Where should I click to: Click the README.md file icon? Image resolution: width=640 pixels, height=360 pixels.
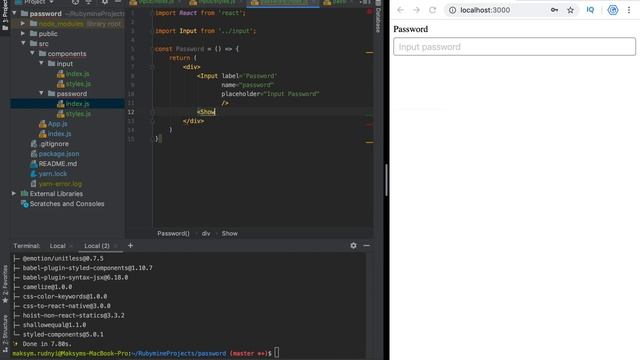pyautogui.click(x=33, y=164)
